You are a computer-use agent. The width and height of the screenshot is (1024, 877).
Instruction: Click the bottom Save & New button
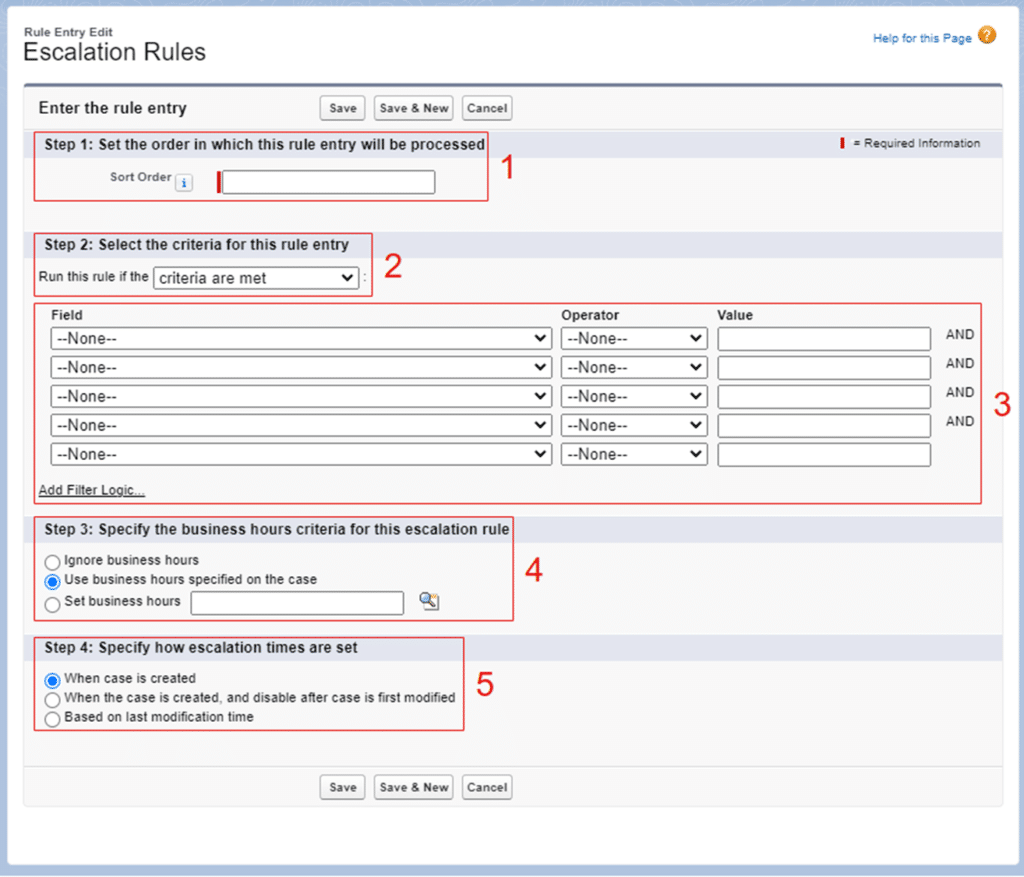pyautogui.click(x=414, y=788)
